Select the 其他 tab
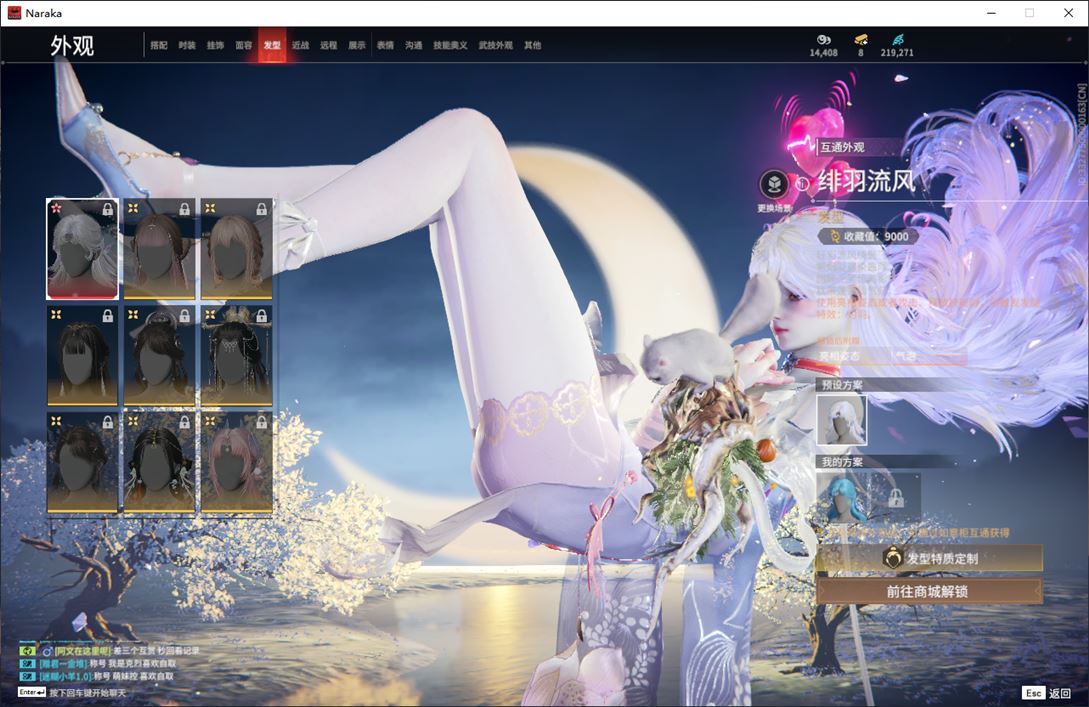Screen dimensions: 1089x707 pos(533,45)
